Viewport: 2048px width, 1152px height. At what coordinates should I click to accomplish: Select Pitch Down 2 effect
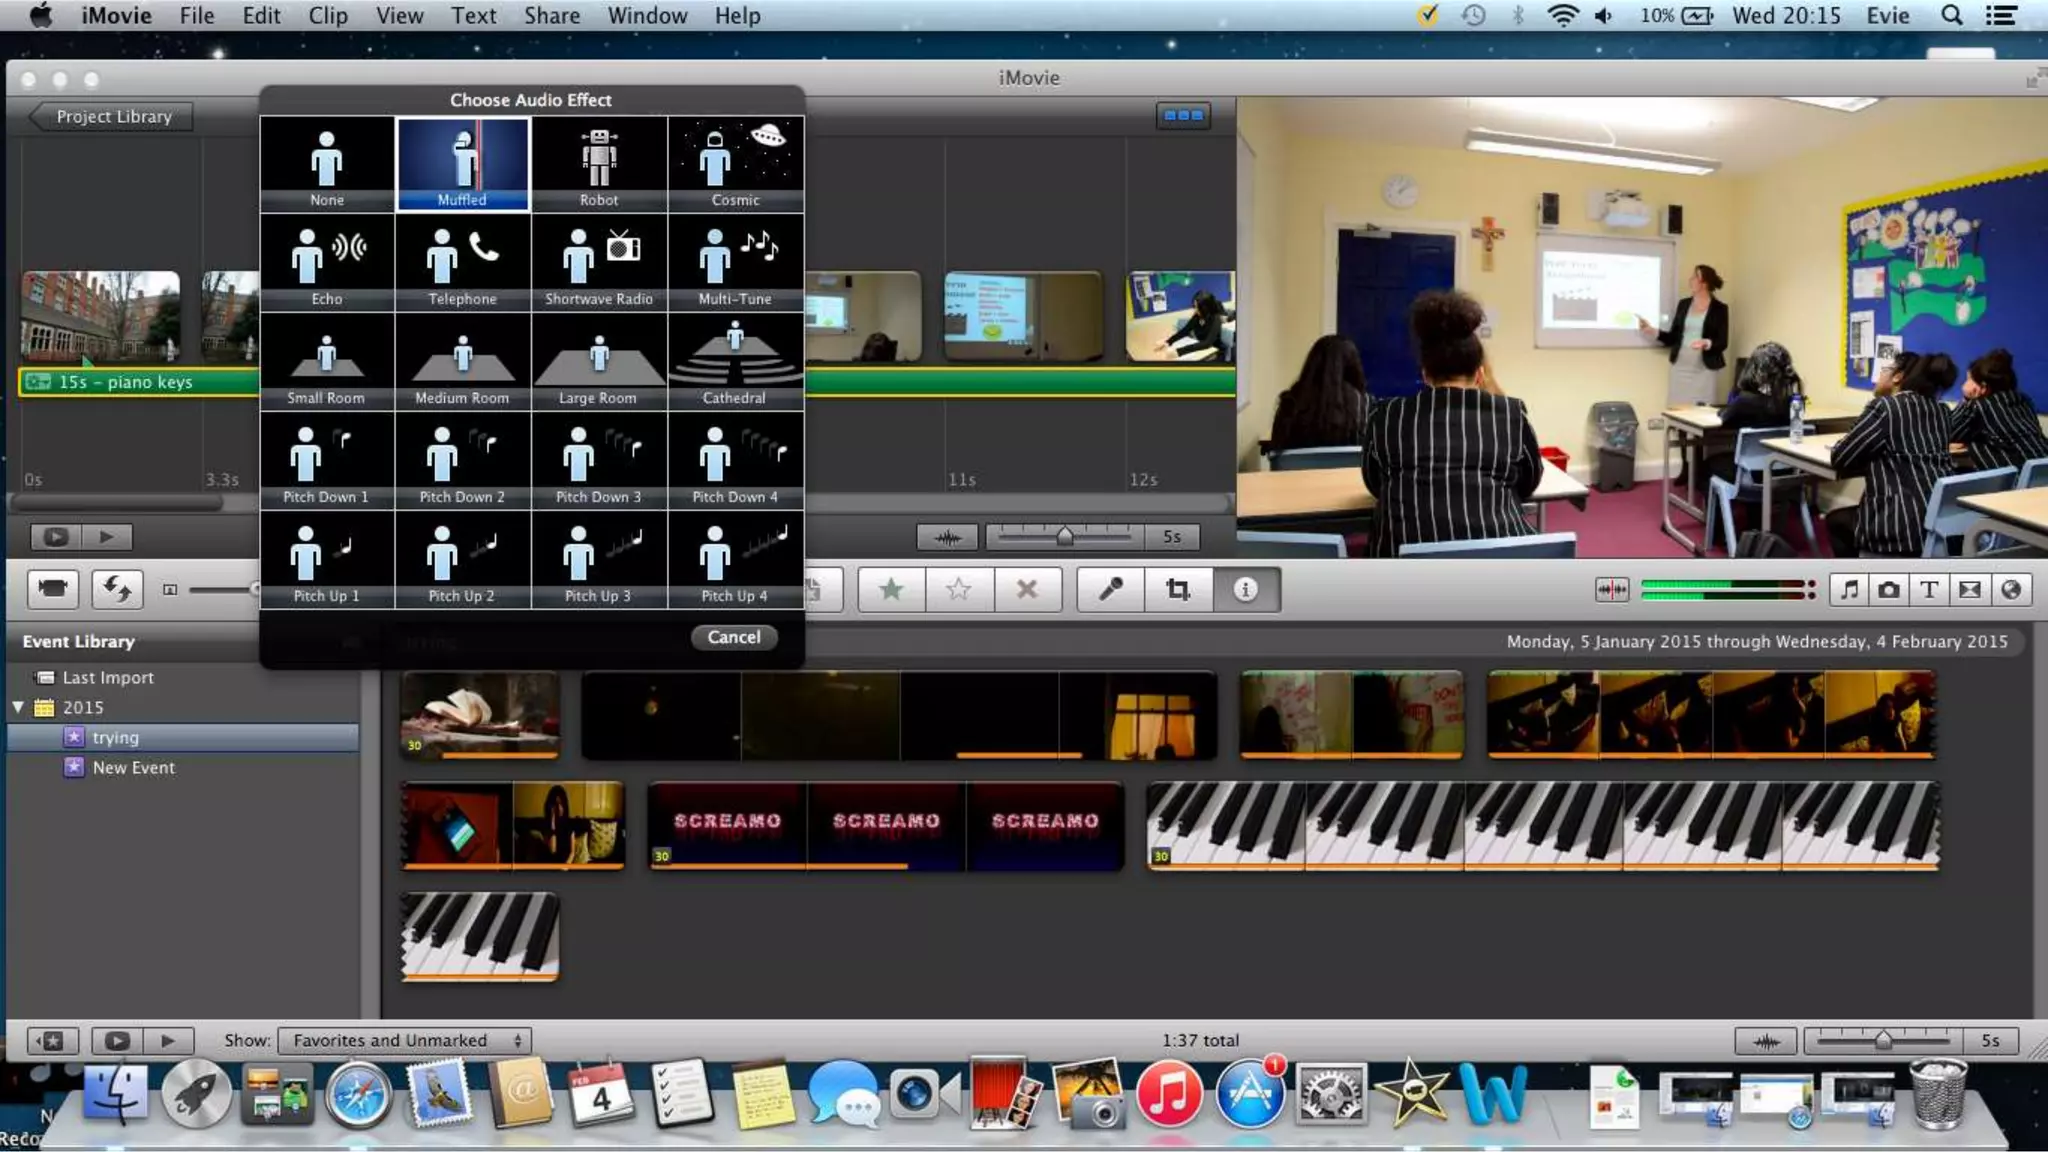click(463, 461)
